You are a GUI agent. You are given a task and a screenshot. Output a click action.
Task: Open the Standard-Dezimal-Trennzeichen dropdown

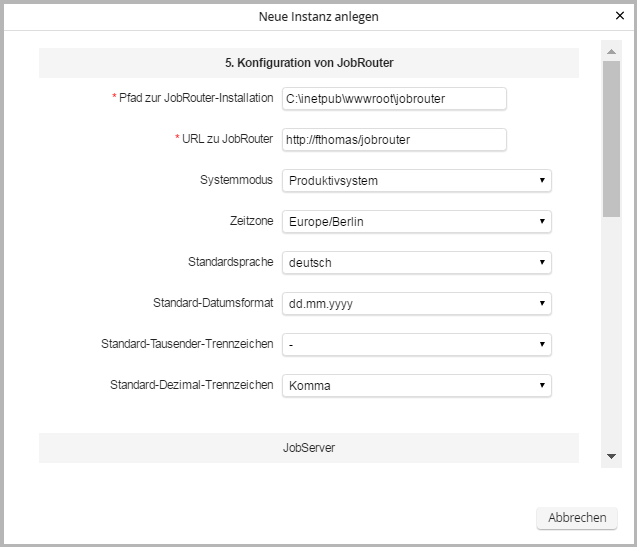coord(417,385)
